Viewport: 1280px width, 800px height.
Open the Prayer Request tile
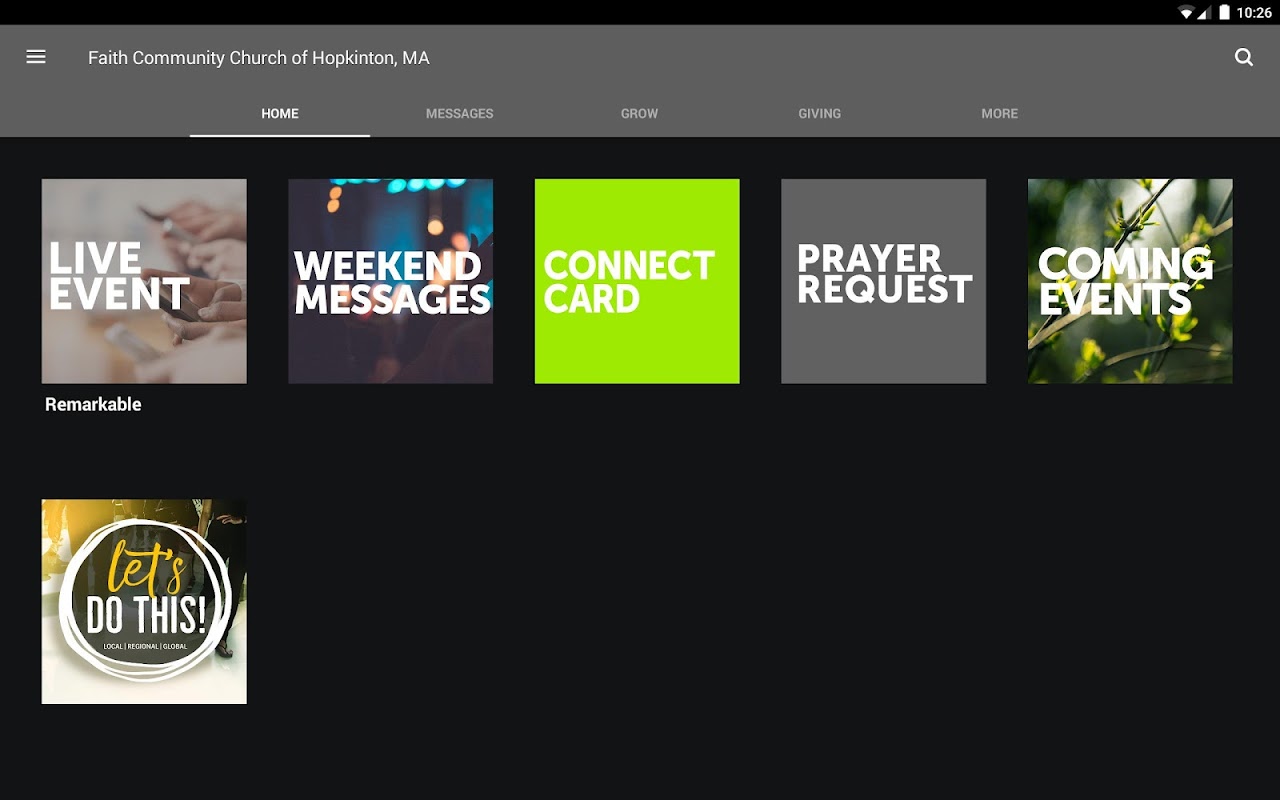[x=884, y=281]
